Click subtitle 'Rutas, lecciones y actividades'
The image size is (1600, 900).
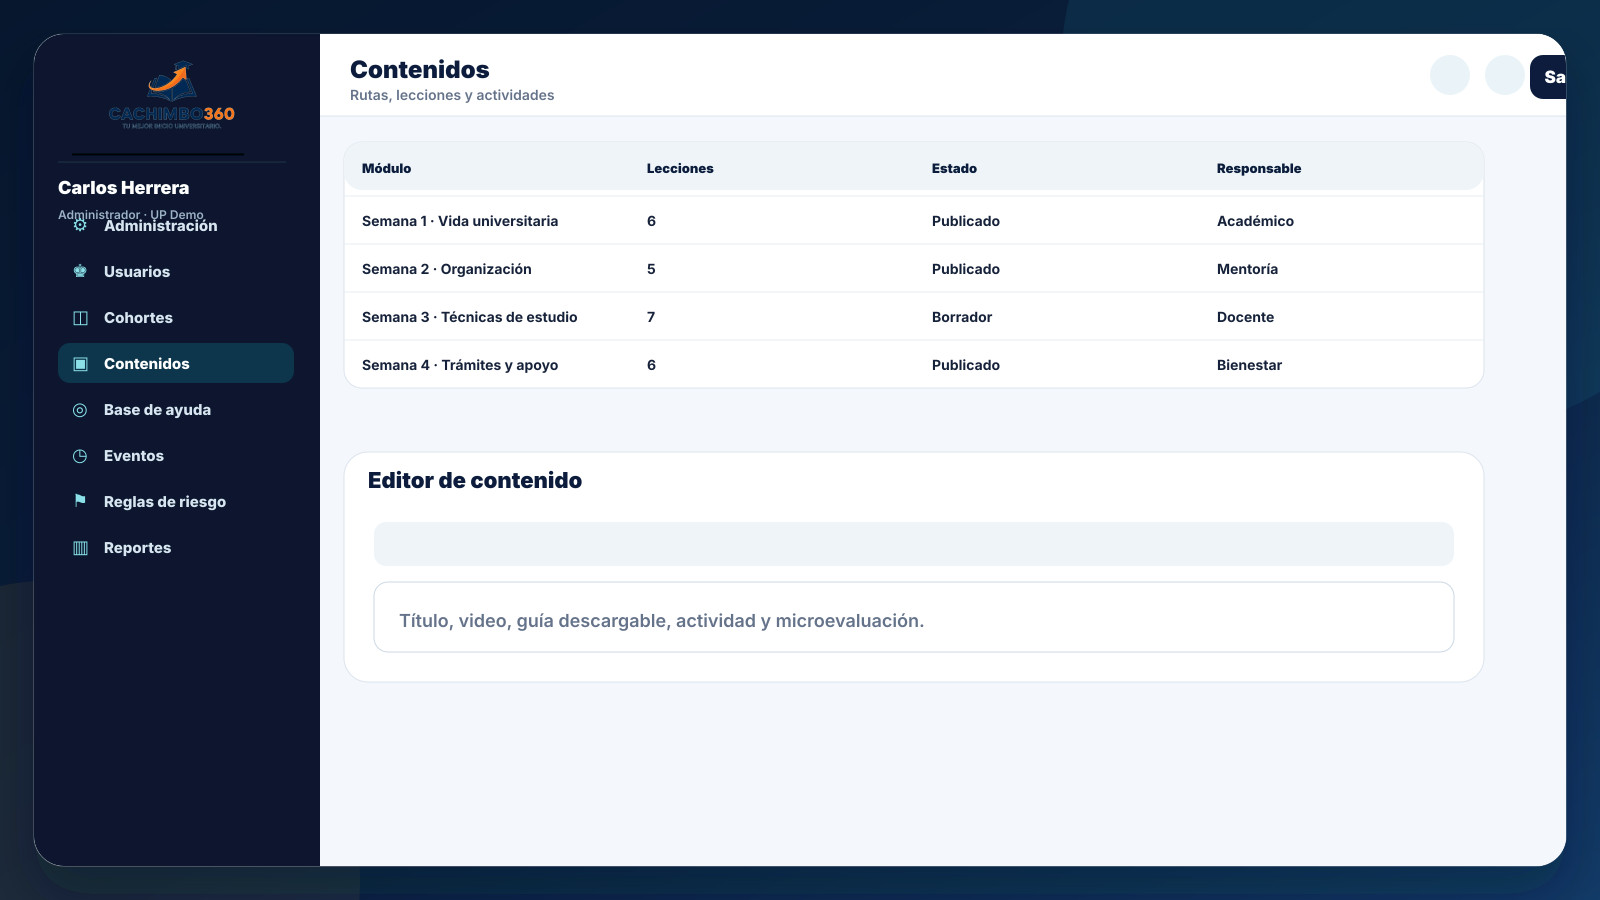[452, 95]
